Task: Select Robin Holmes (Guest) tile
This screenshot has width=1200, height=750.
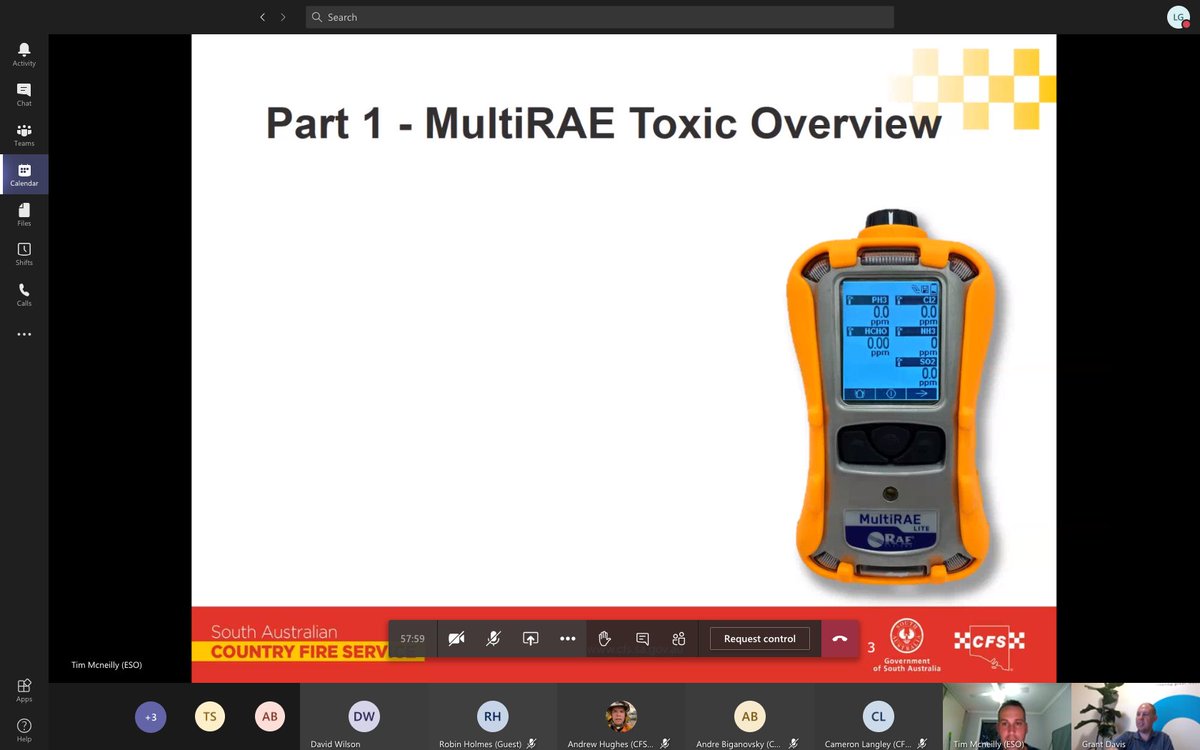Action: click(492, 717)
